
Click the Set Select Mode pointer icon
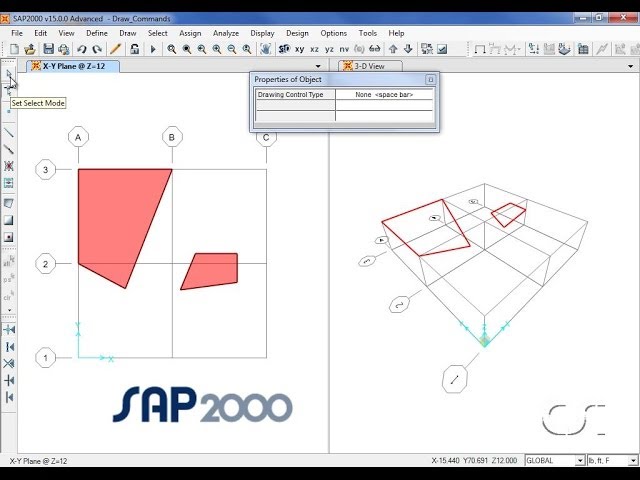9,74
